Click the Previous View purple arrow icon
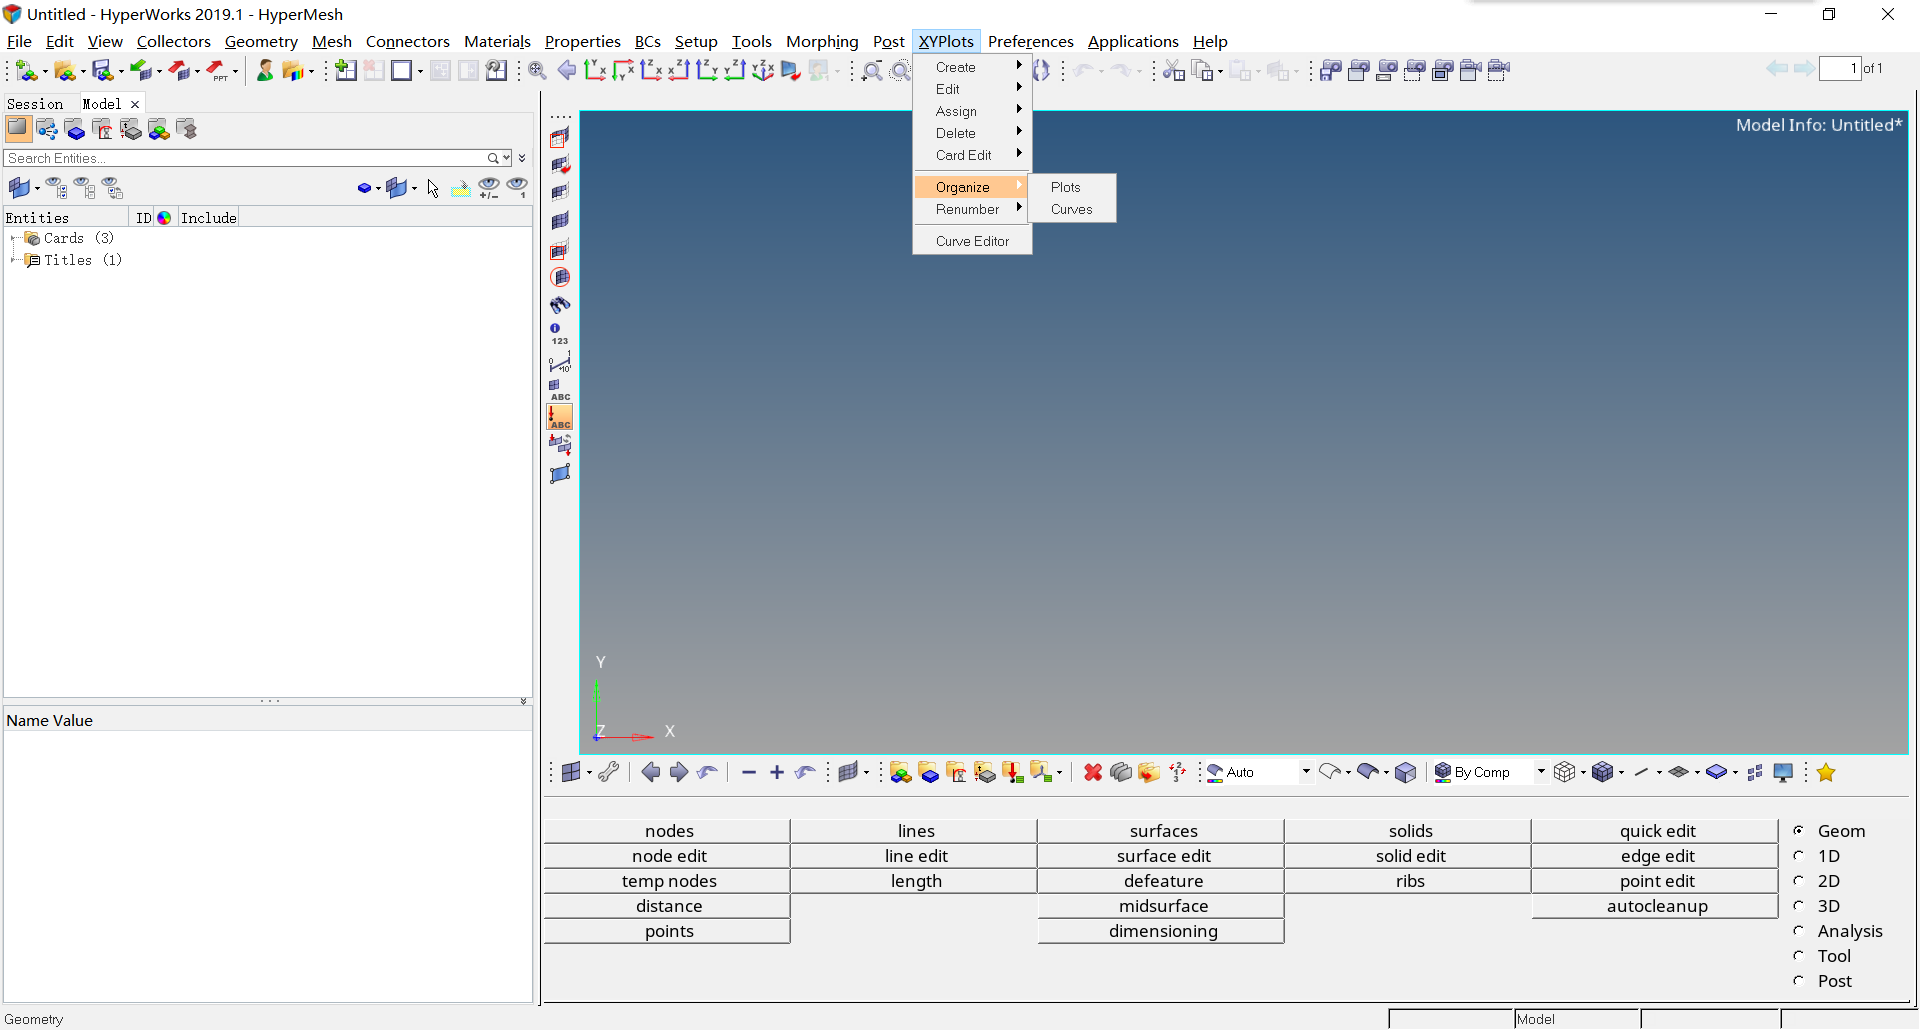 [567, 70]
